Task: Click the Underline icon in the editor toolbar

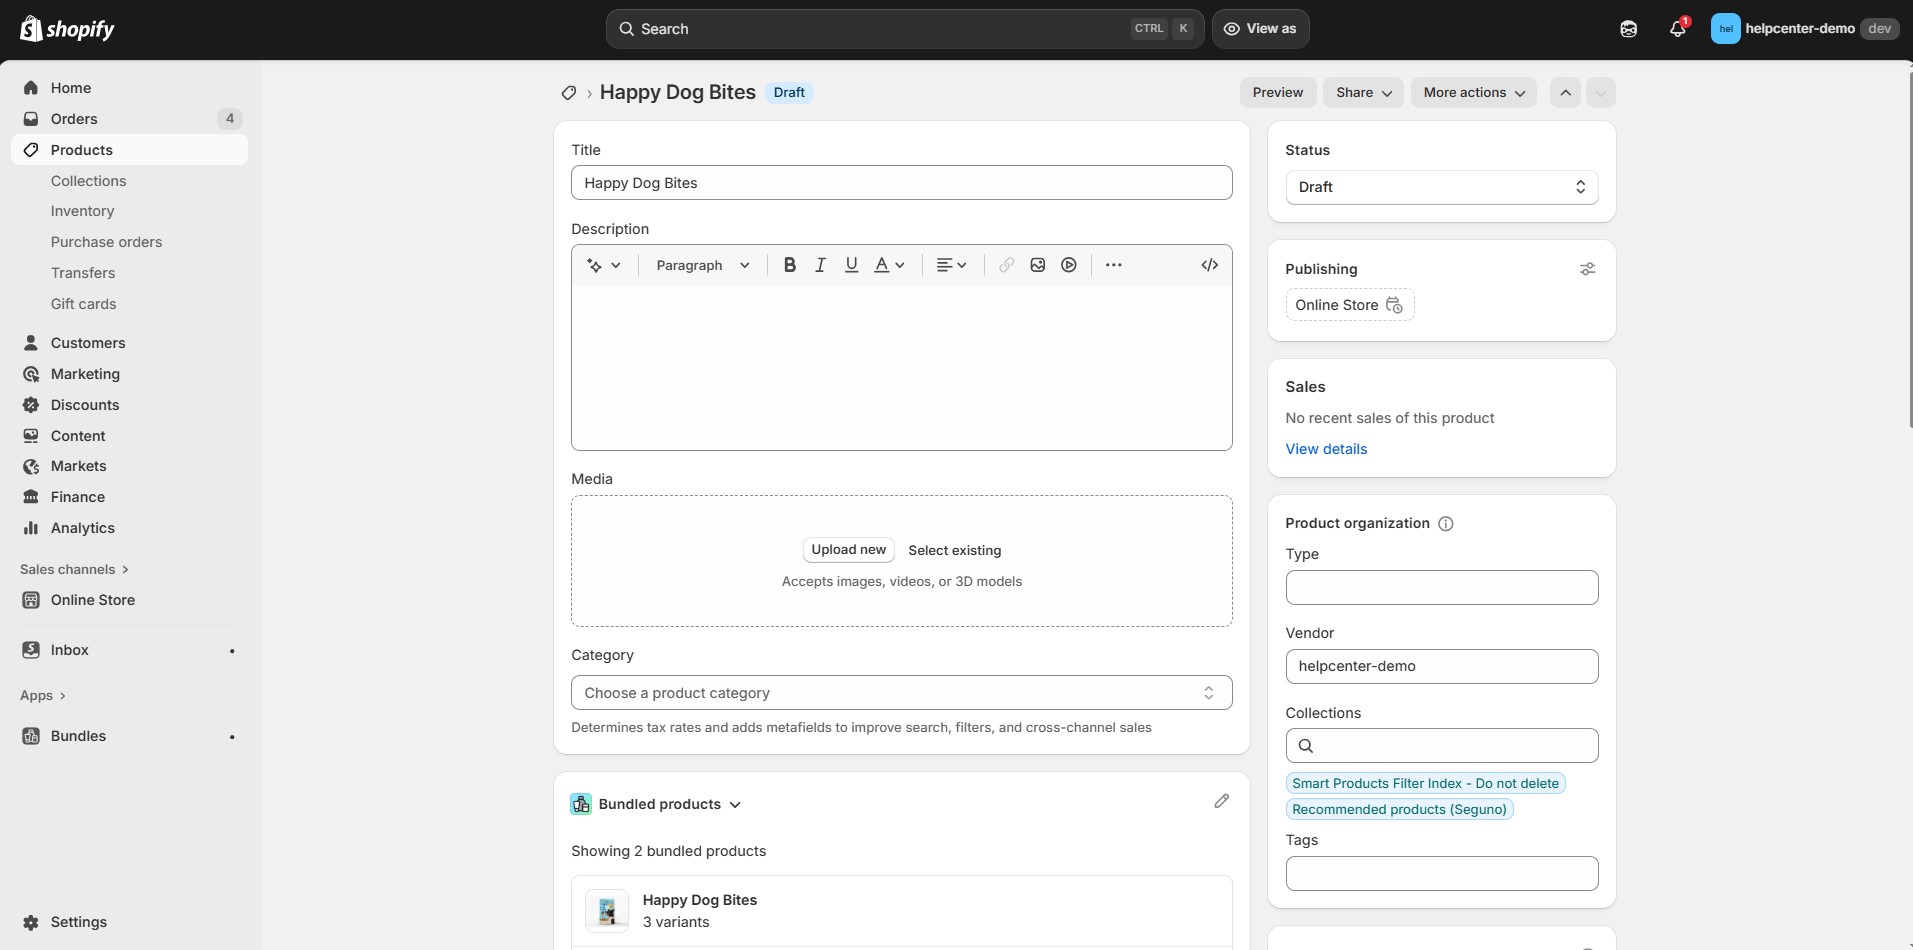Action: (x=850, y=265)
